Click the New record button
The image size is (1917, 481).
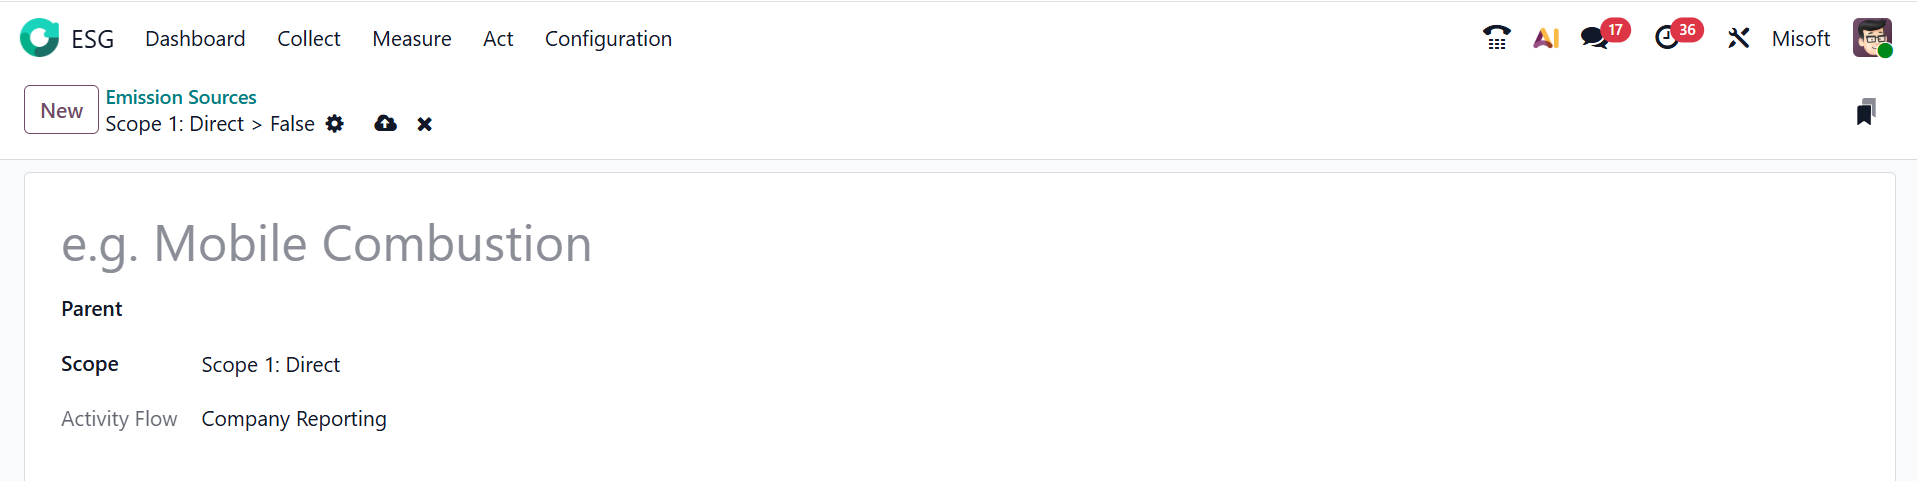click(x=61, y=110)
